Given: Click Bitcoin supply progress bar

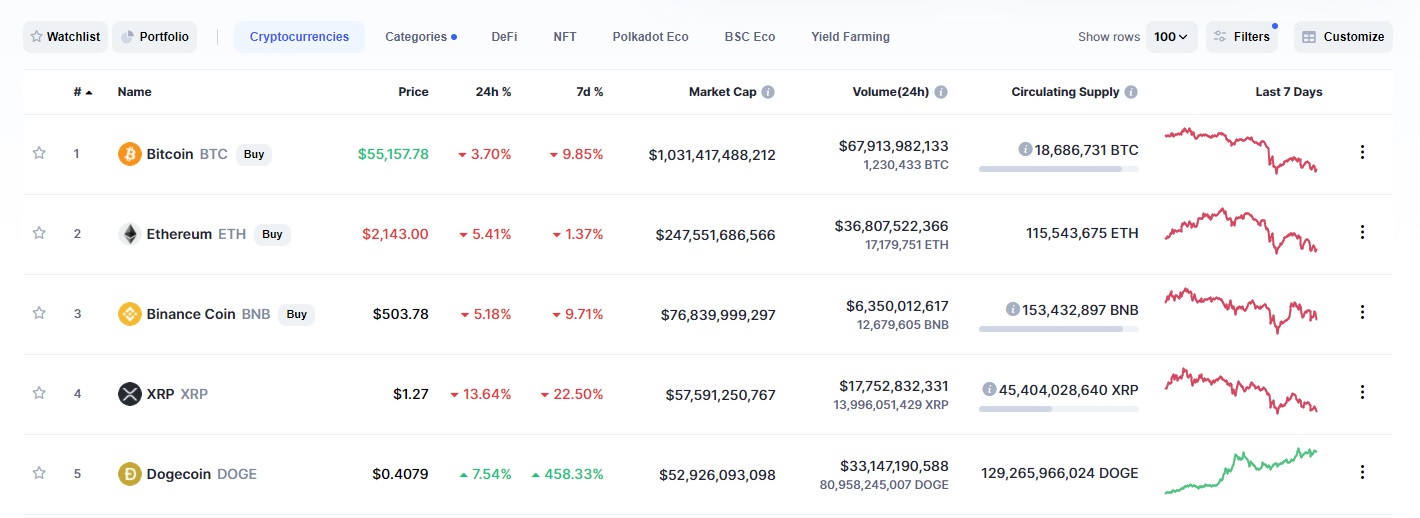Looking at the screenshot, I should (x=1058, y=169).
